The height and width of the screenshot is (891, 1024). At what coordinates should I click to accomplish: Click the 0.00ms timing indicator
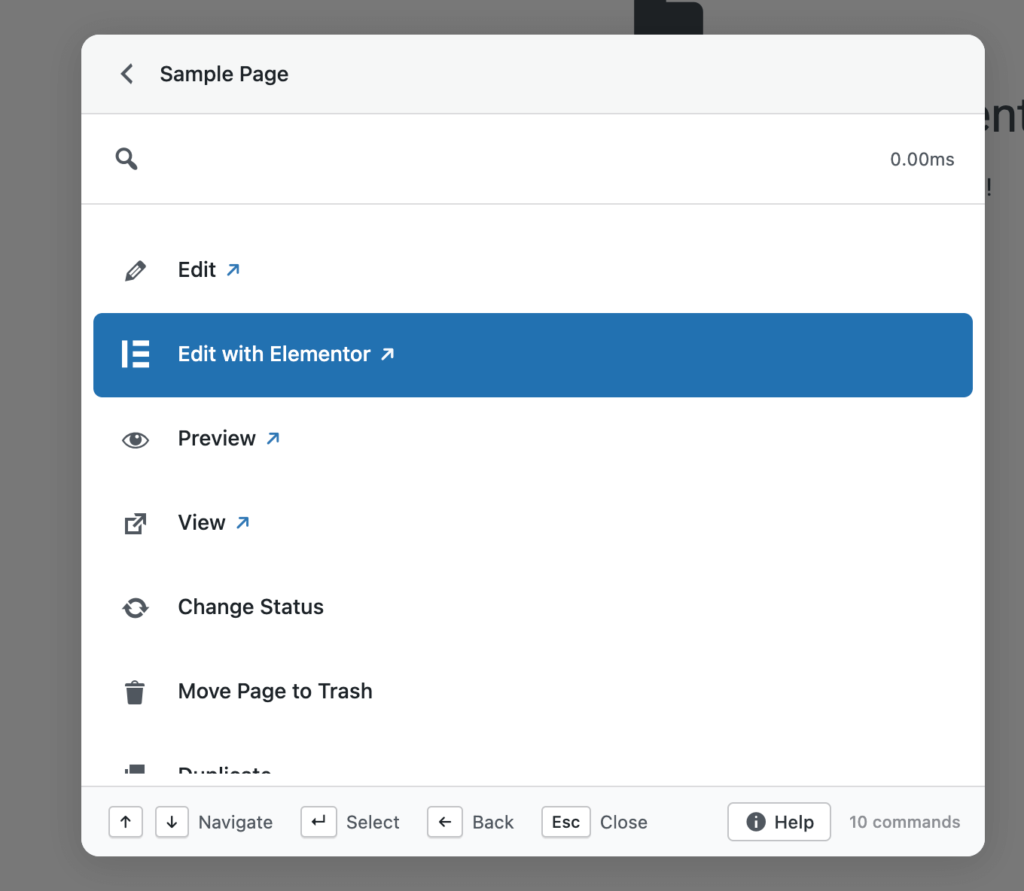click(x=921, y=158)
